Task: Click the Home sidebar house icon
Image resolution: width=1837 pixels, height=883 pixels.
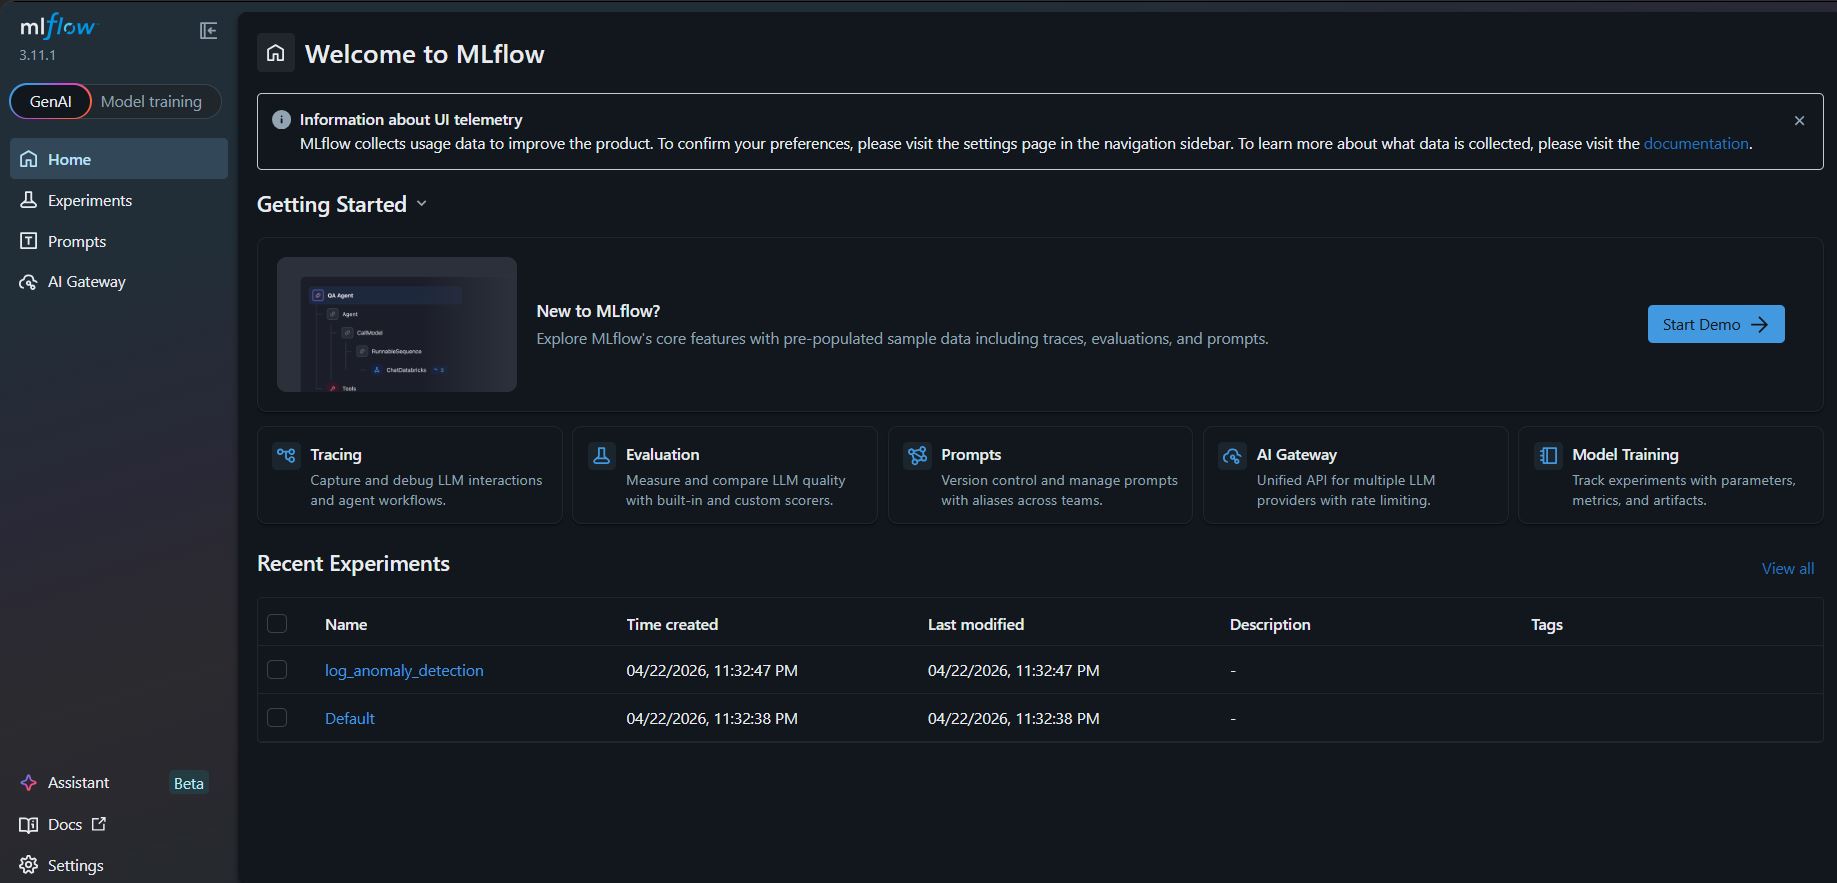Action: tap(29, 159)
